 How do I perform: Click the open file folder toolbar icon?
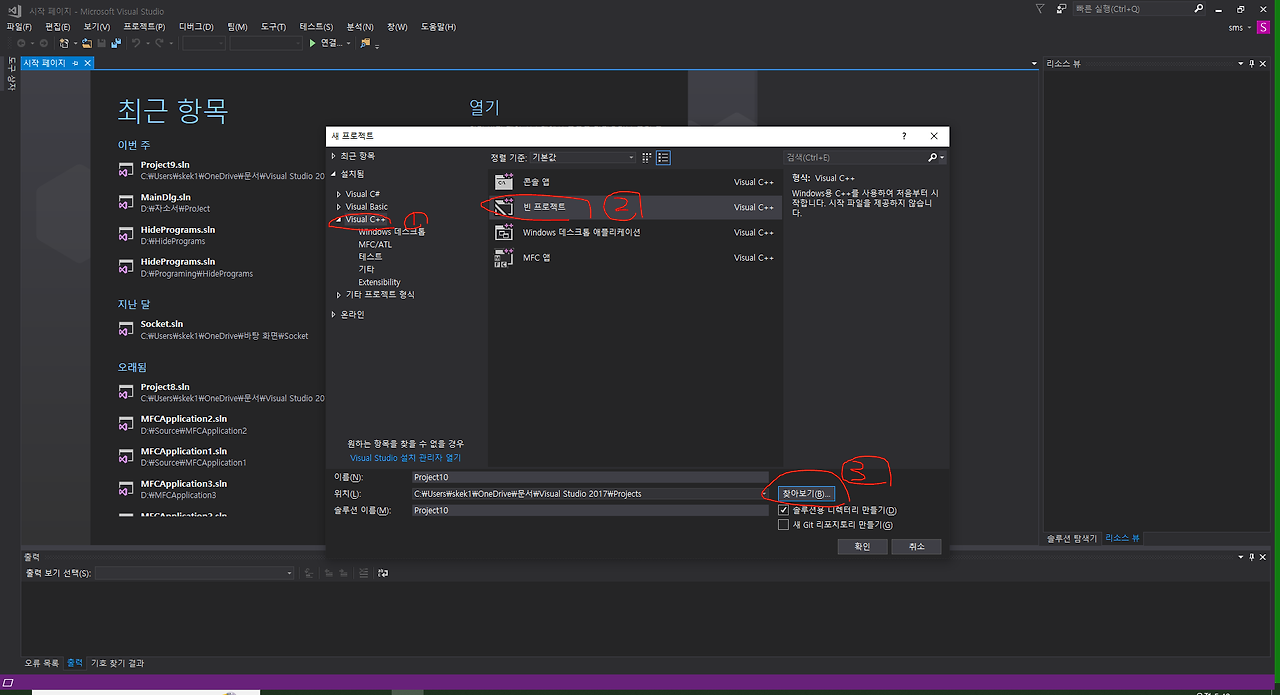pos(87,43)
